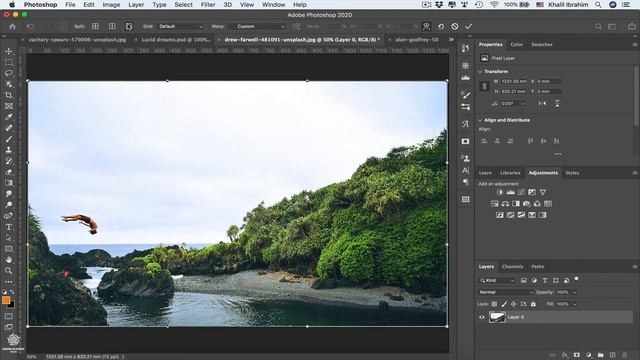640x360 pixels.
Task: Toggle lock all padlock icon
Action: click(533, 304)
